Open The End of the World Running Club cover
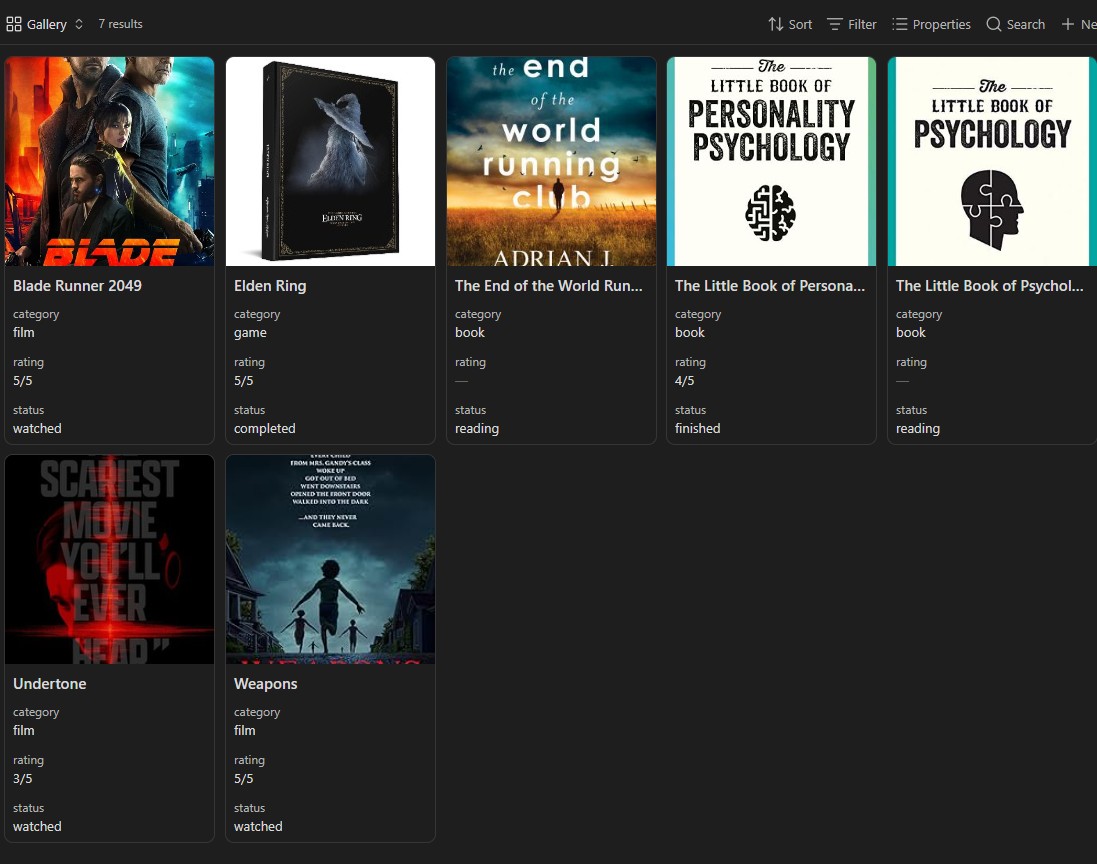This screenshot has height=864, width=1097. pos(551,162)
